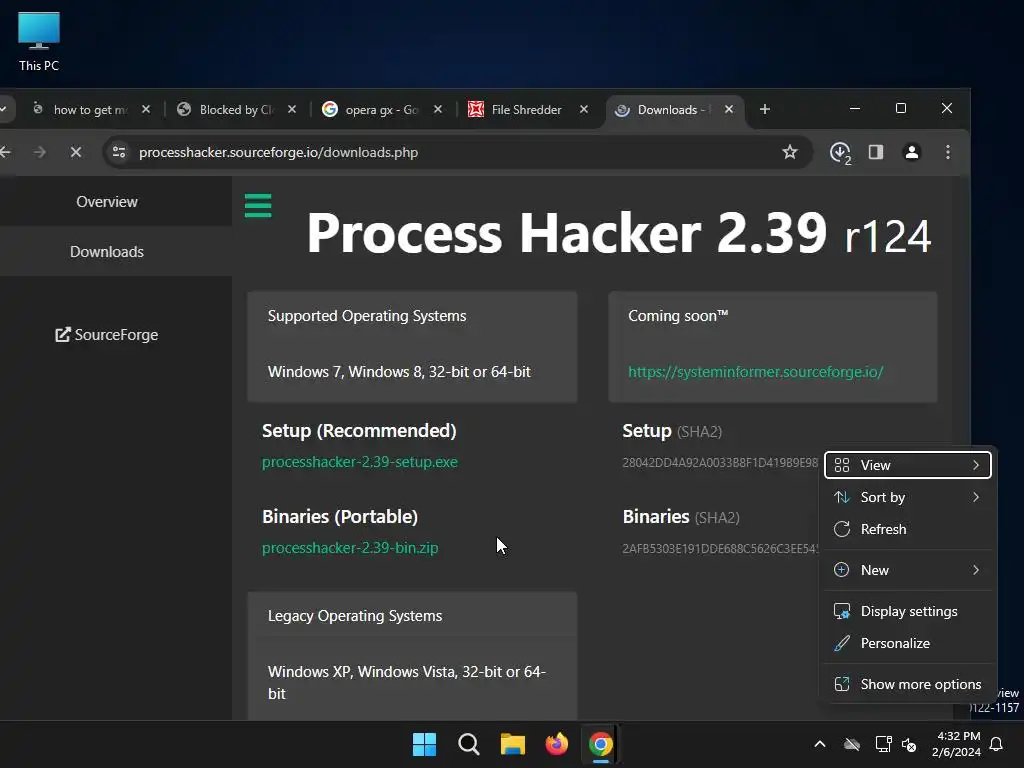
Task: Open the This PC desktop icon
Action: tap(39, 42)
